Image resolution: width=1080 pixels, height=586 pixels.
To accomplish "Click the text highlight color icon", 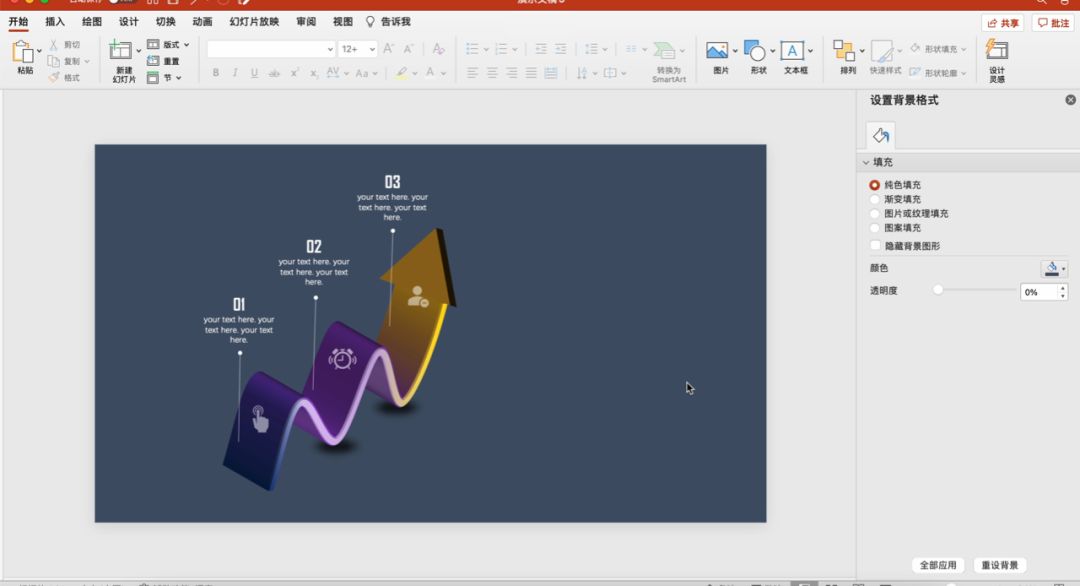I will [x=402, y=73].
